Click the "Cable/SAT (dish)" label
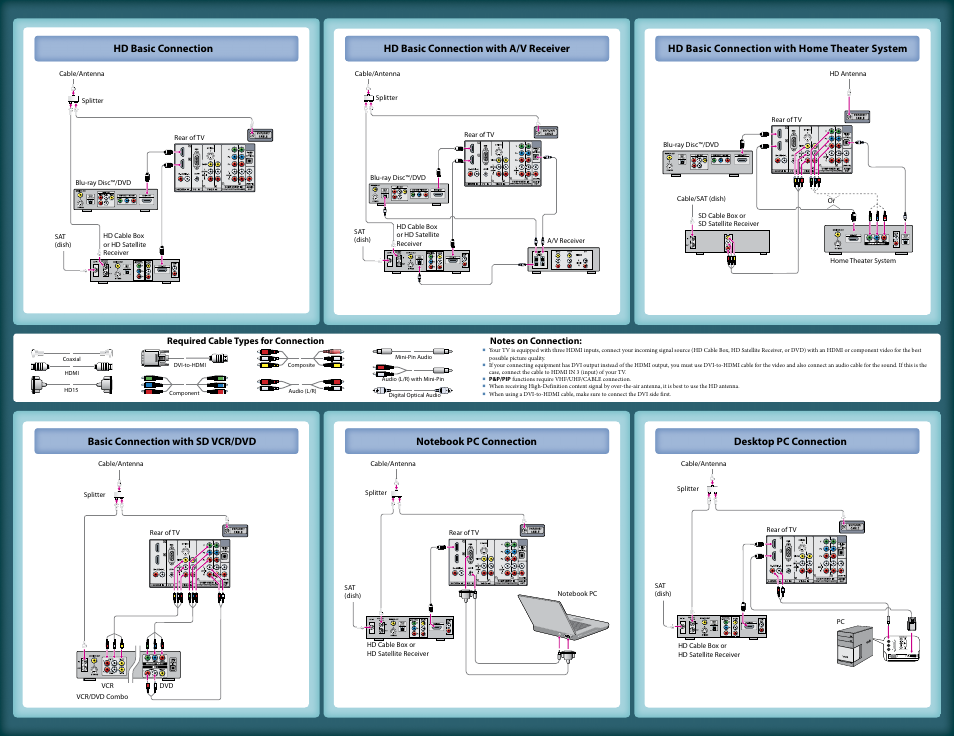The height and width of the screenshot is (736, 954). [x=701, y=198]
